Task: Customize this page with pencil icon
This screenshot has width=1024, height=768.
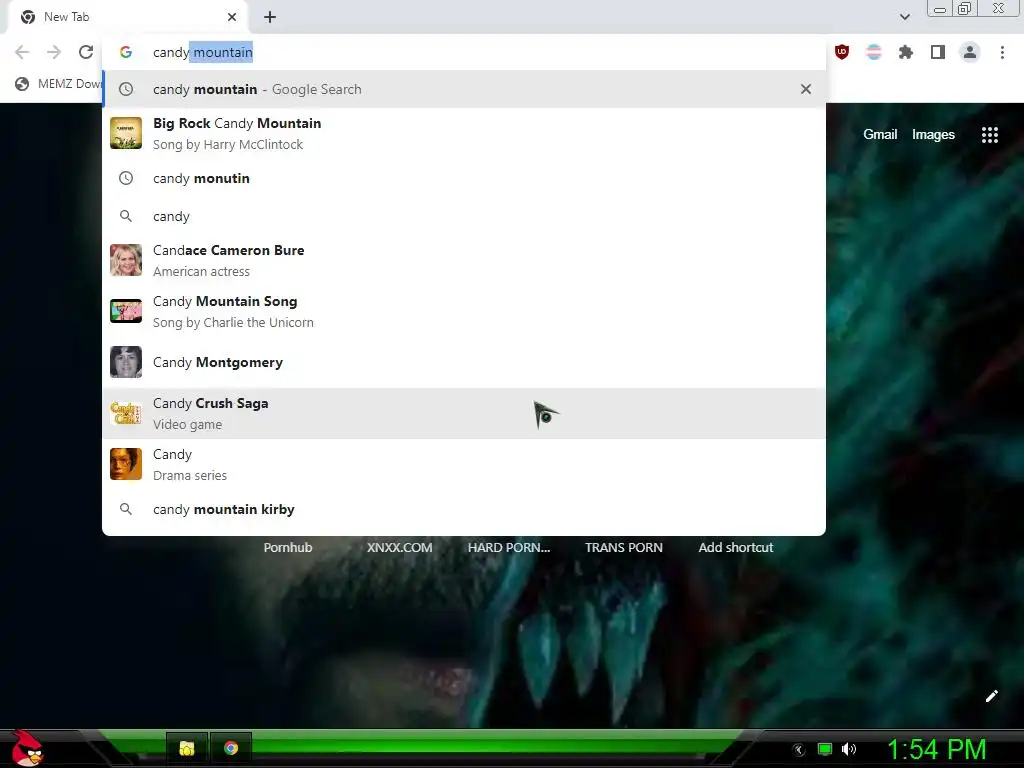Action: coord(991,696)
